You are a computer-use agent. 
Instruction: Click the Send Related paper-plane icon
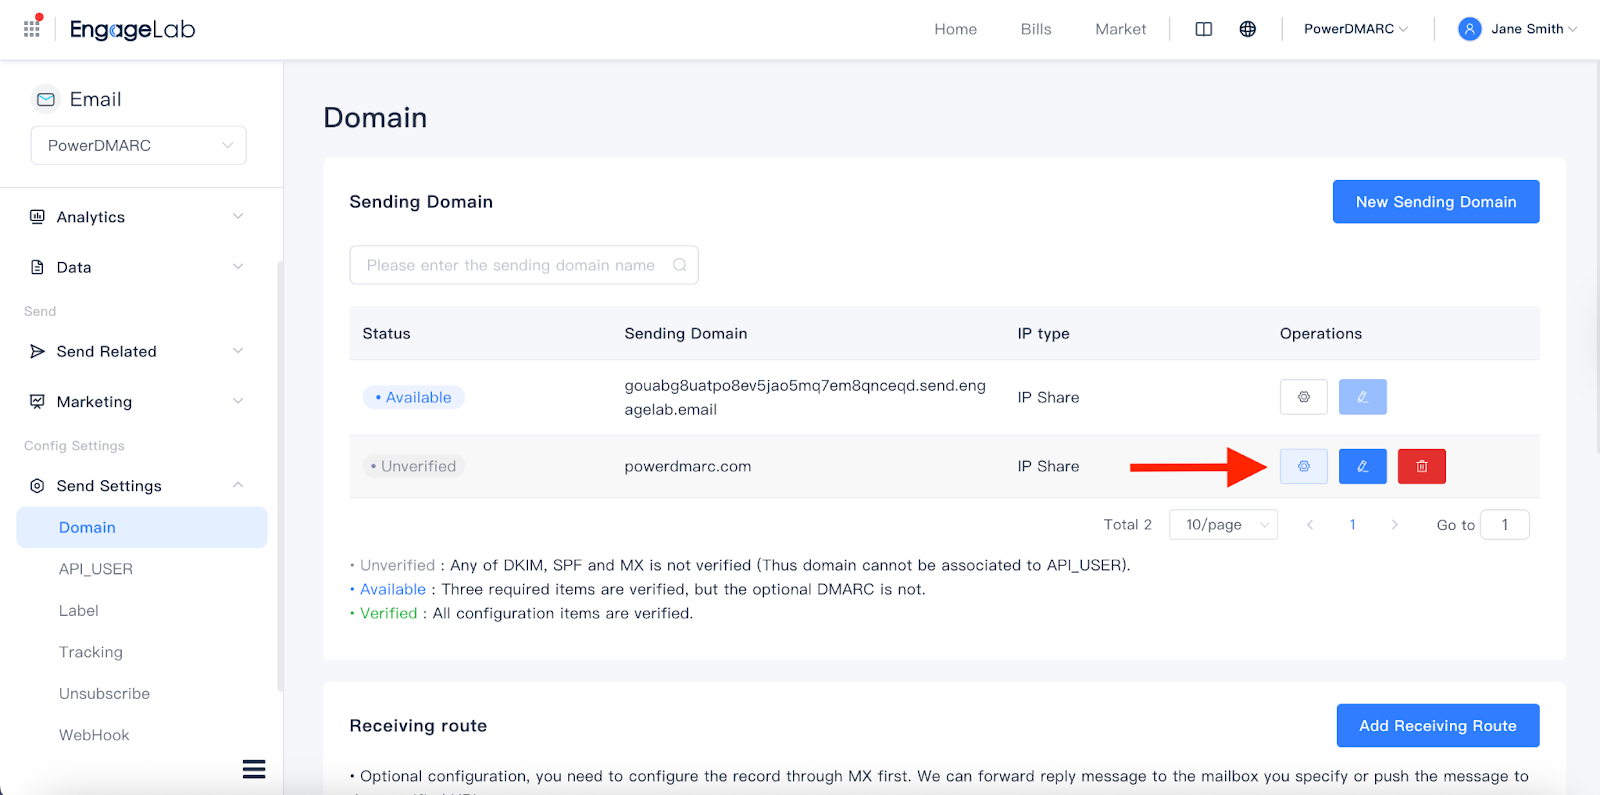37,351
